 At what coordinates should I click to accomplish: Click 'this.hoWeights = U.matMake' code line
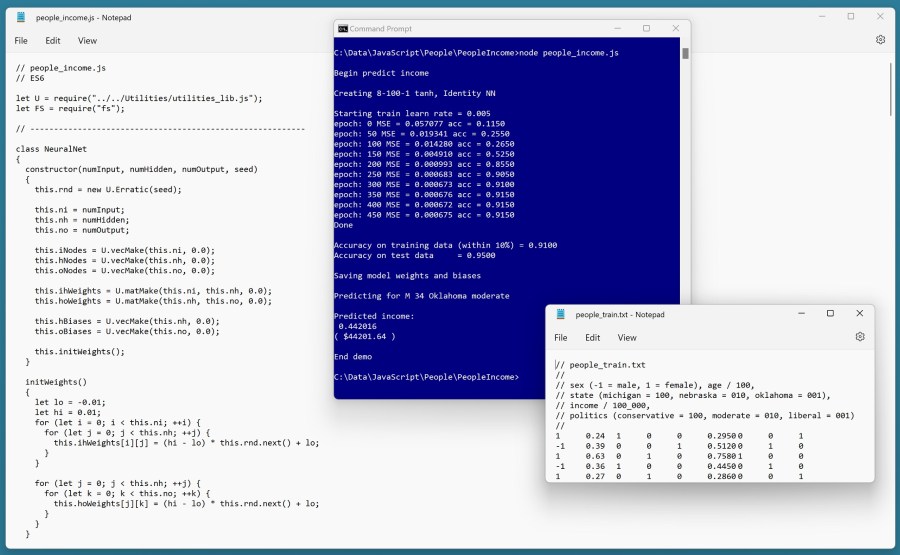pos(153,301)
